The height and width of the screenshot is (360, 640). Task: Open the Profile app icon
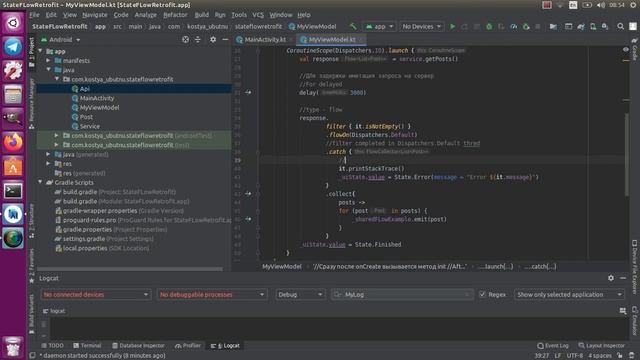point(513,27)
